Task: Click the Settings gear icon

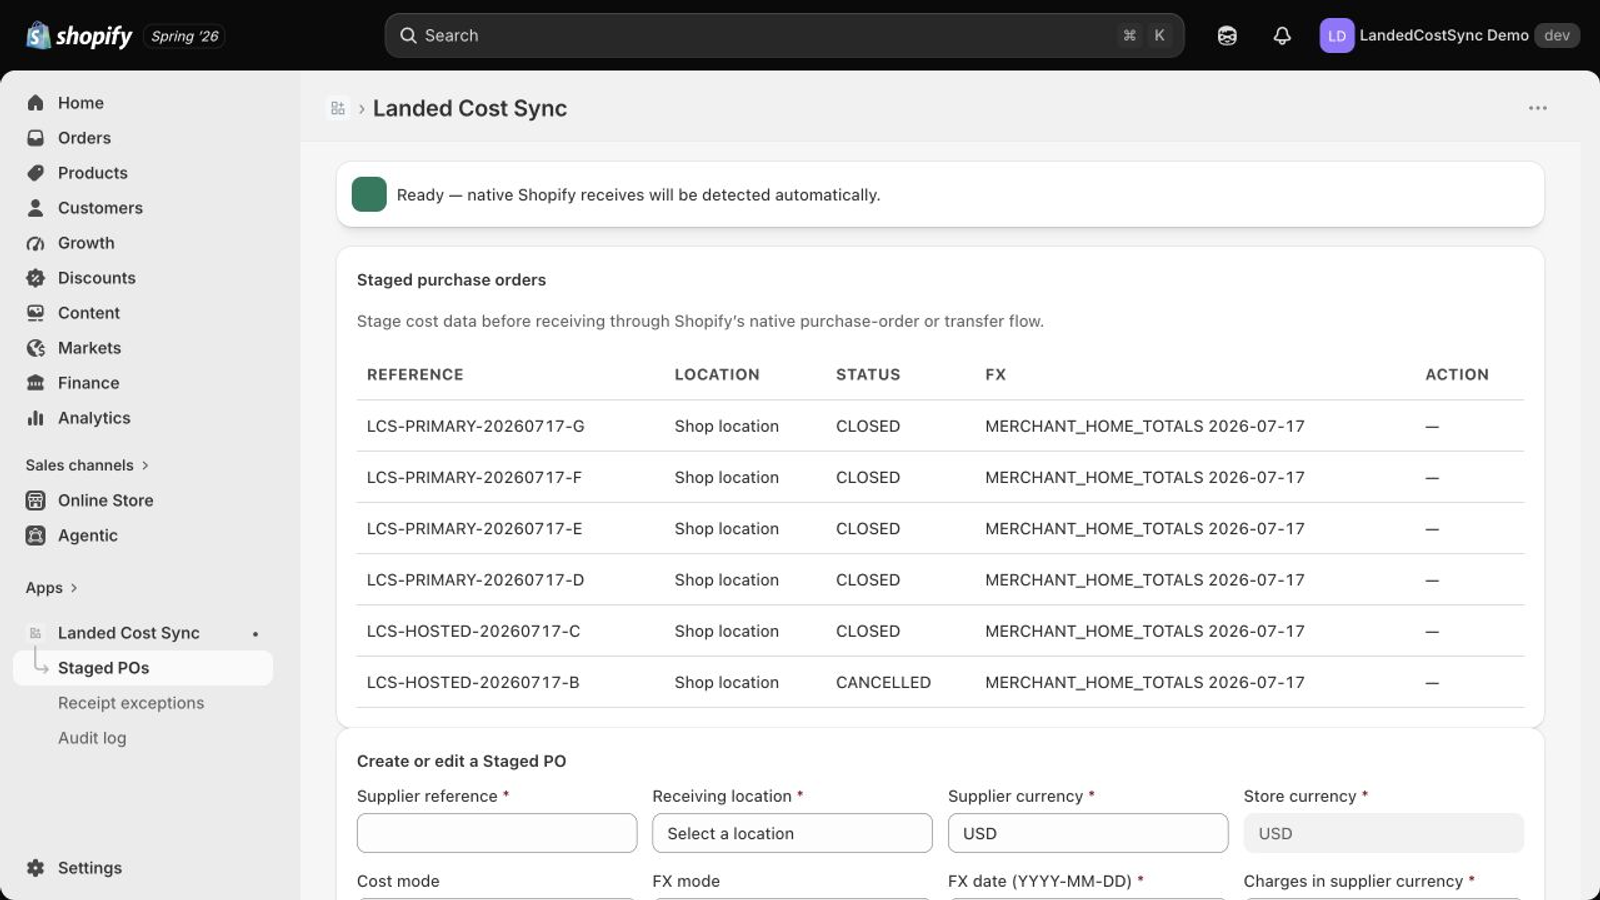Action: pos(36,868)
